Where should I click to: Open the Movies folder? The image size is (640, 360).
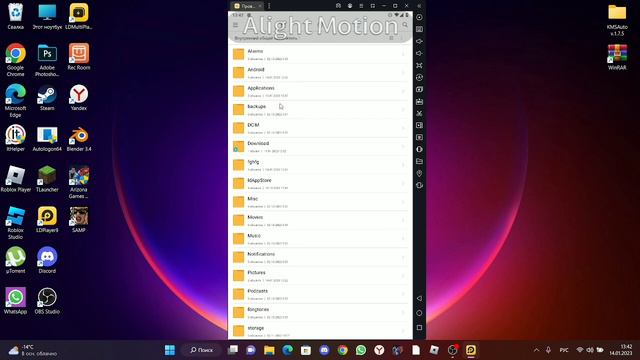[320, 220]
